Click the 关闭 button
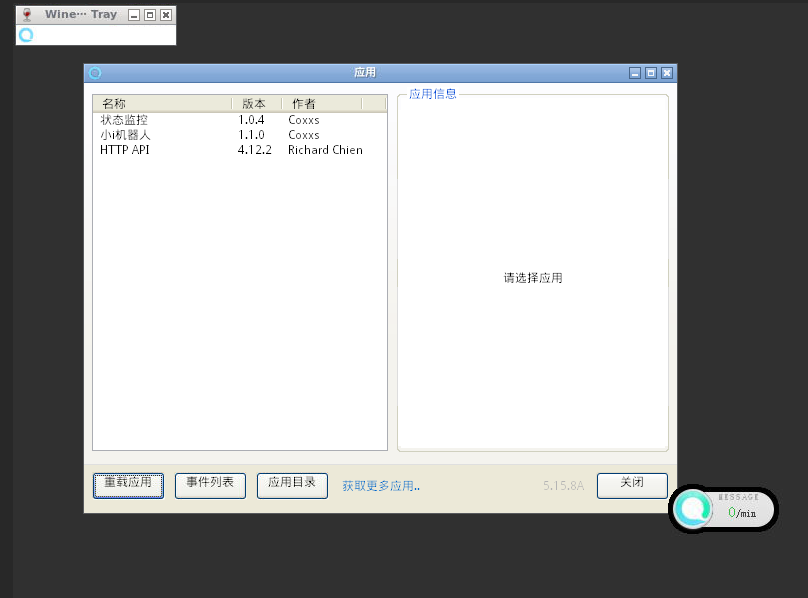 pos(632,486)
